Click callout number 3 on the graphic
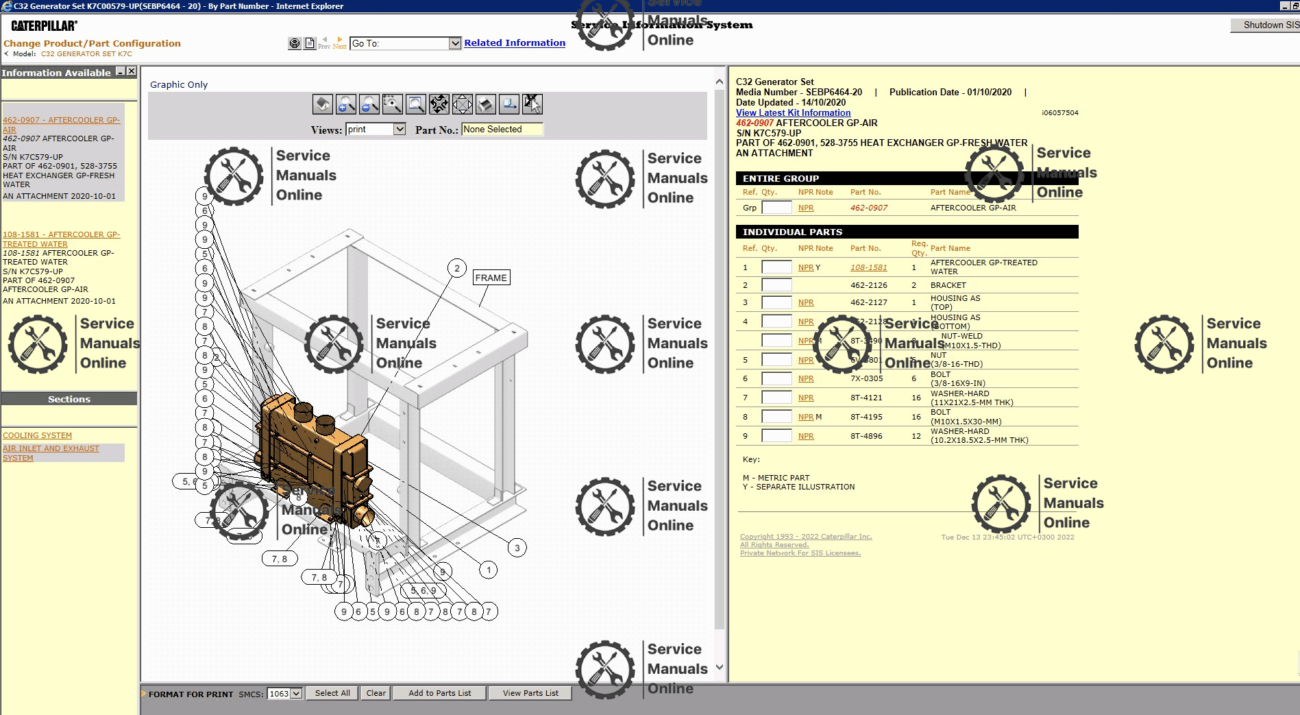 click(x=517, y=547)
